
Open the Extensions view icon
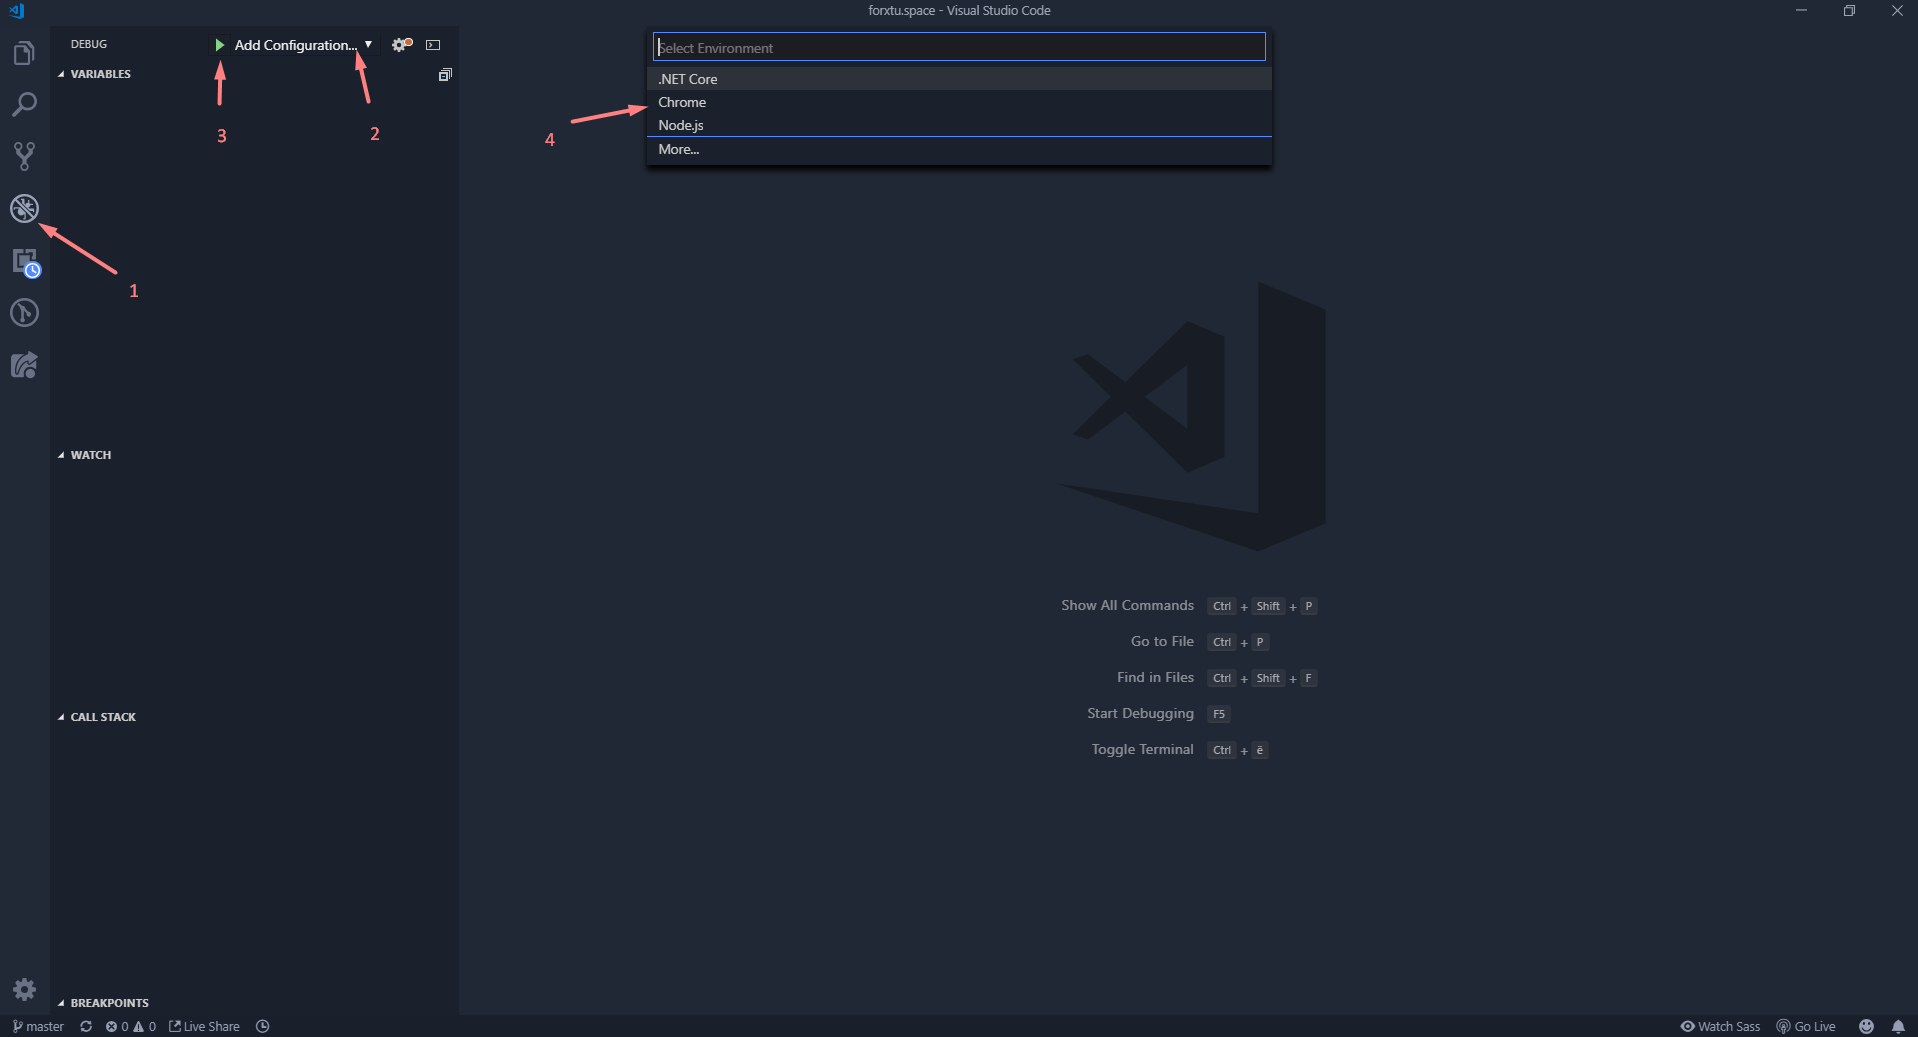tap(25, 262)
